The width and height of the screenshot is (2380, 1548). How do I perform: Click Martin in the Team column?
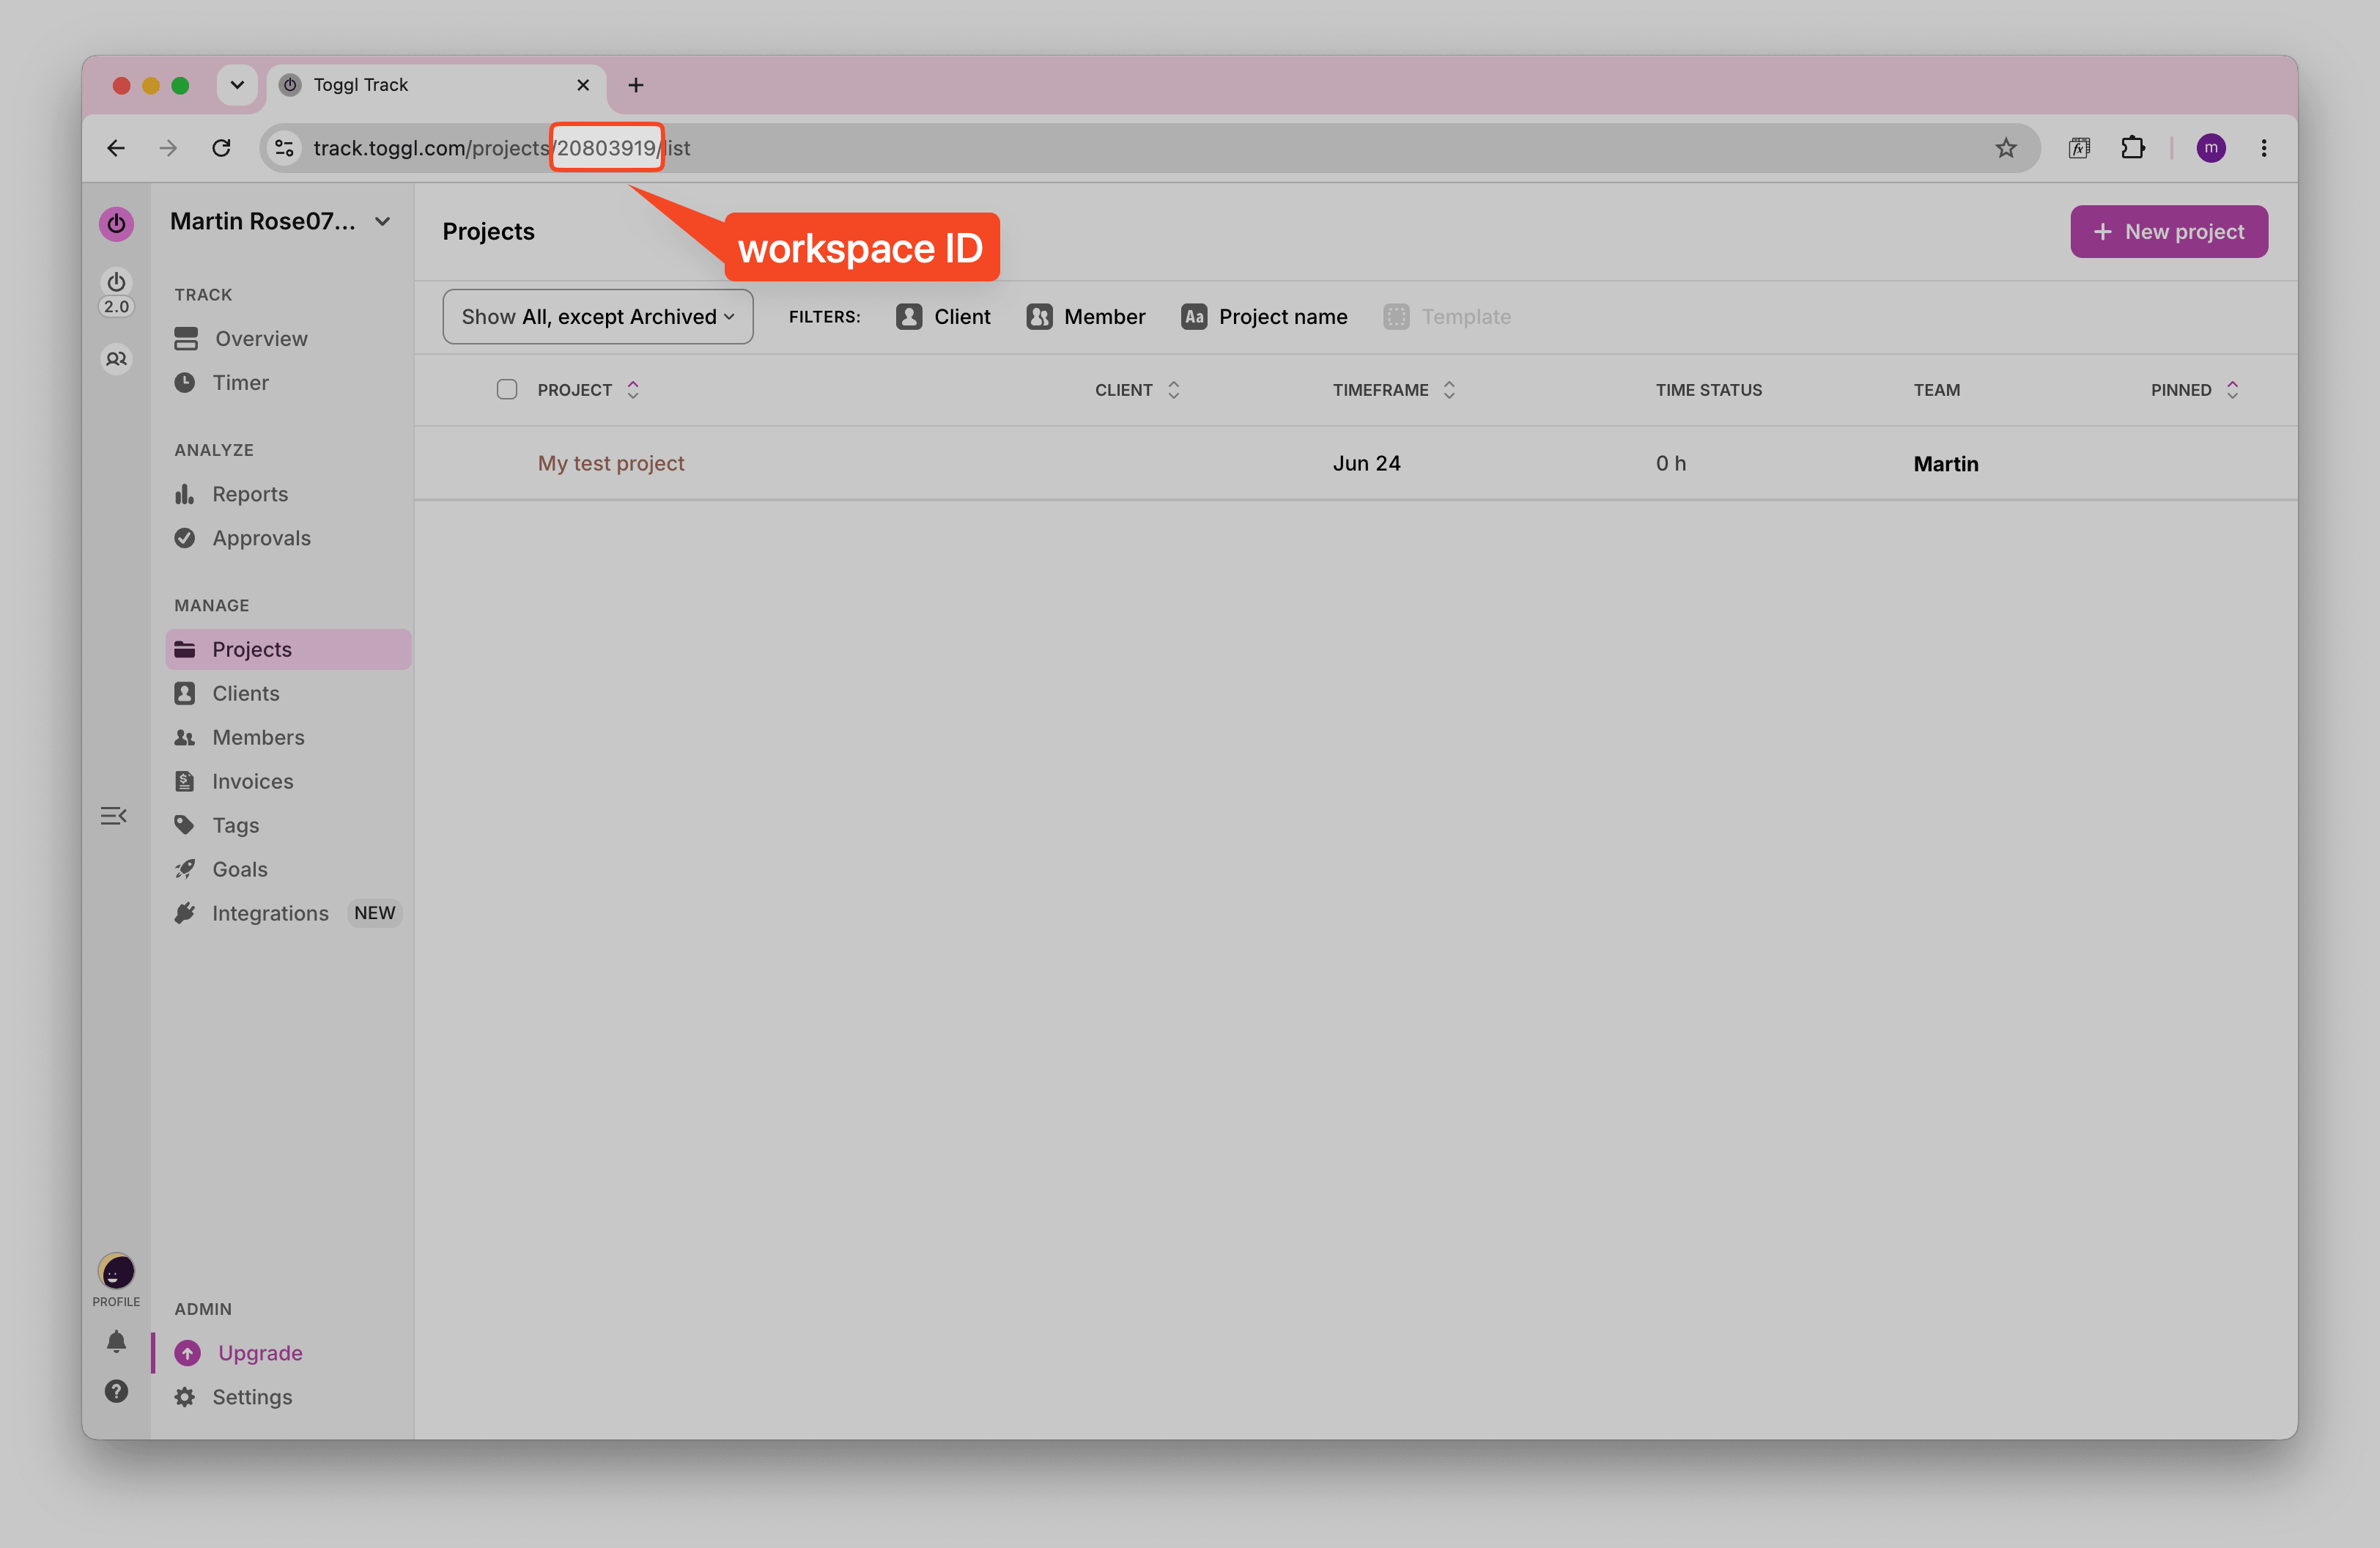[1945, 464]
